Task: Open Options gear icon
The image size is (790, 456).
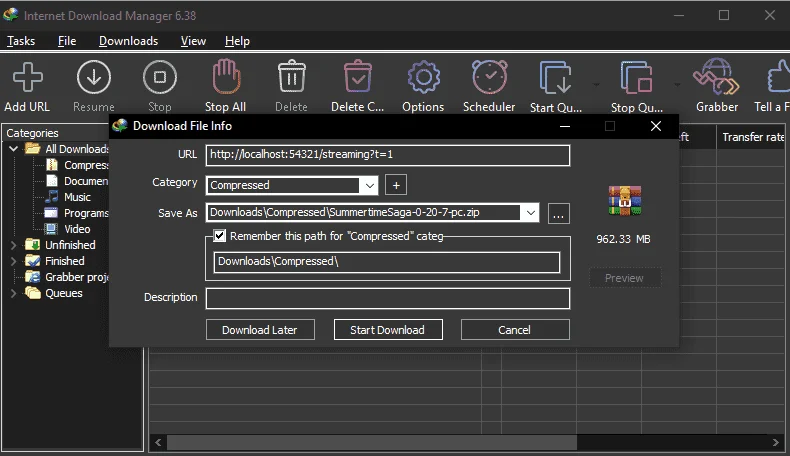Action: (423, 77)
